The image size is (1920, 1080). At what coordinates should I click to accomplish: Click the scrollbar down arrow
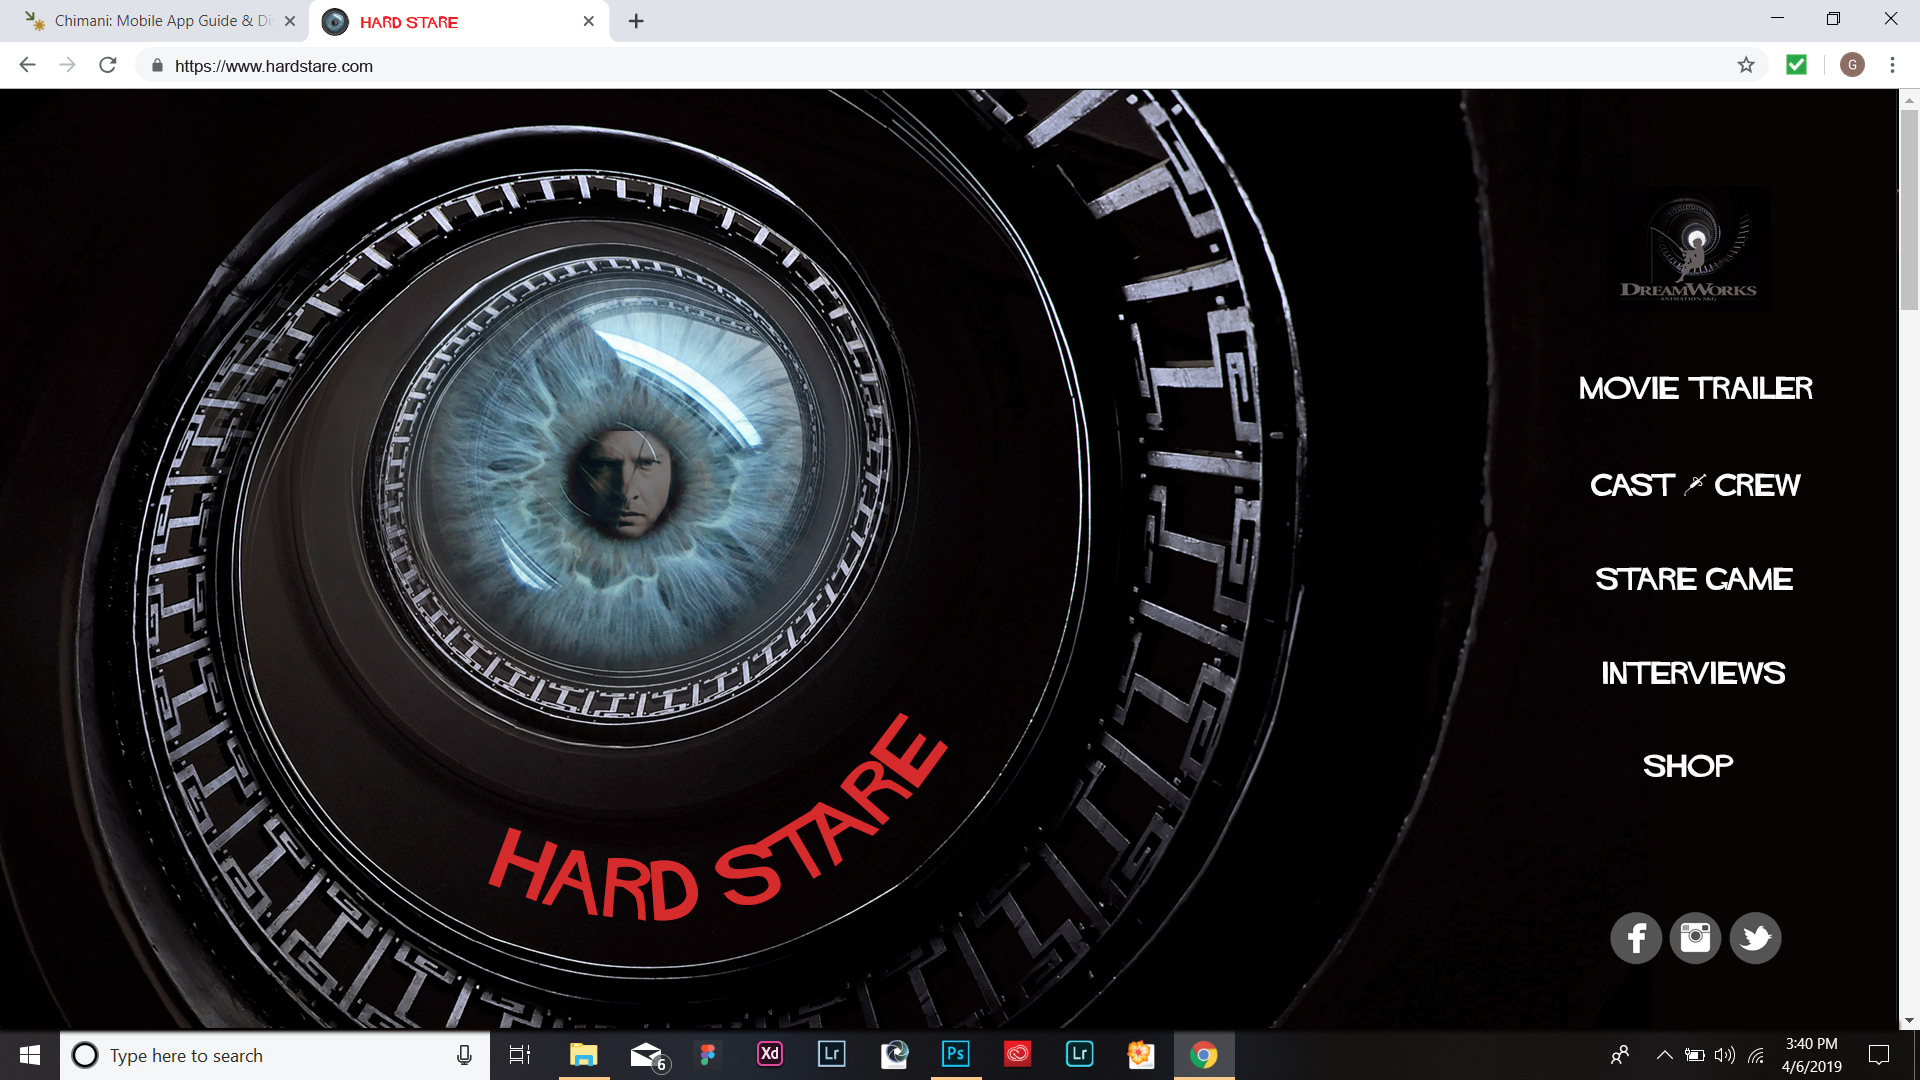pyautogui.click(x=1909, y=1020)
